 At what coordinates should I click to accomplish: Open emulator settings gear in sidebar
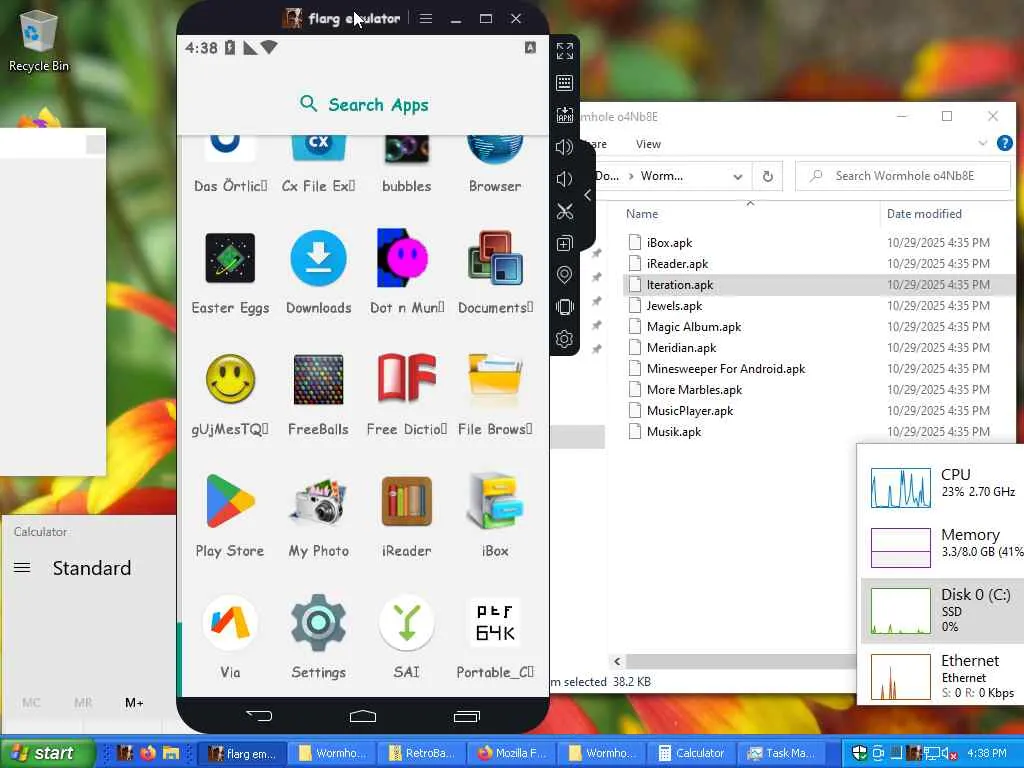[565, 339]
